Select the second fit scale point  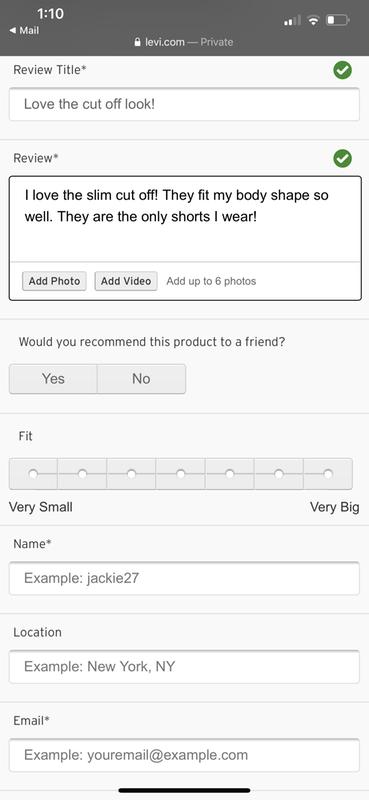(82, 474)
